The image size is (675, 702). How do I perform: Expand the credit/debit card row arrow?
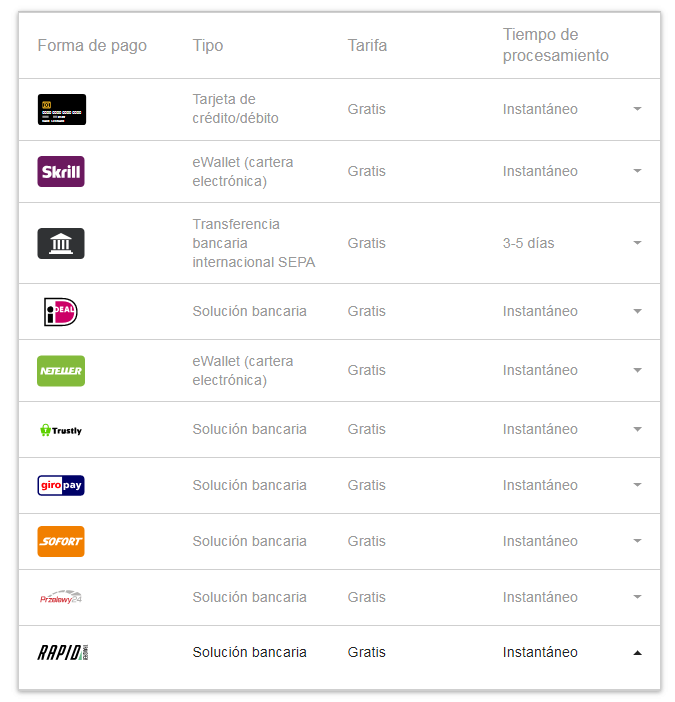pos(637,109)
